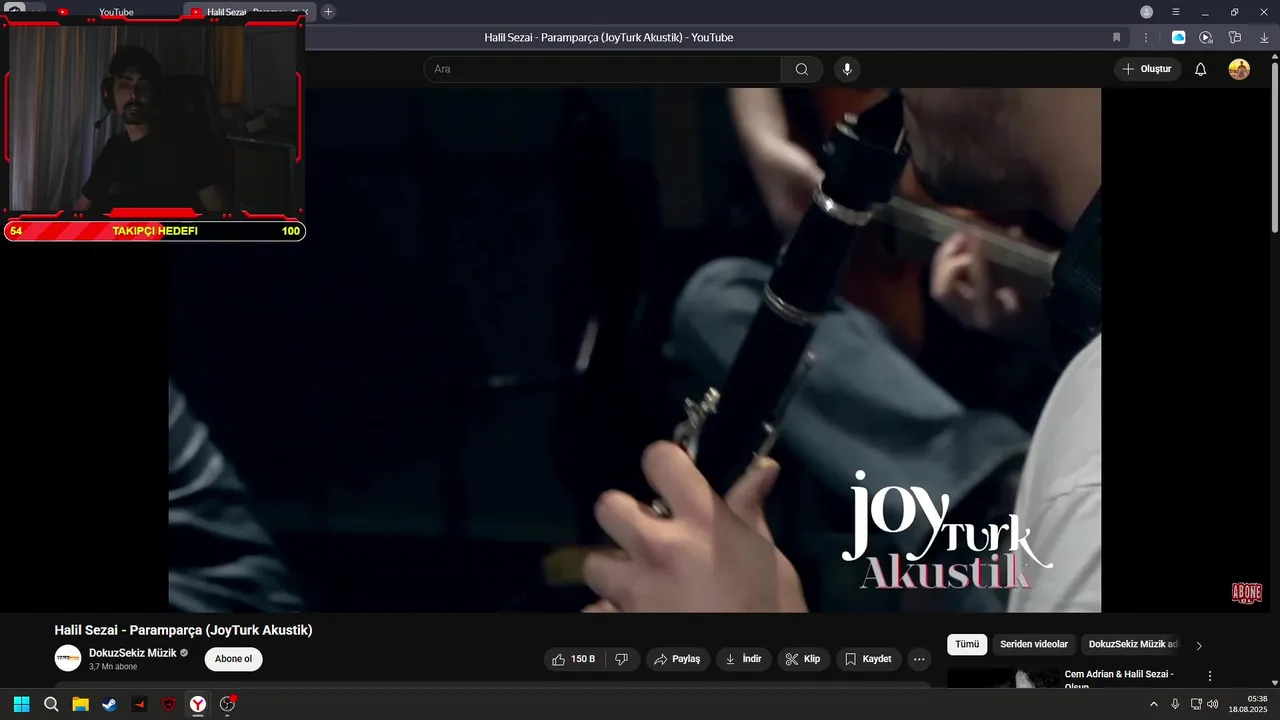The image size is (1280, 720).
Task: Start voice search with the microphone icon
Action: [x=847, y=69]
